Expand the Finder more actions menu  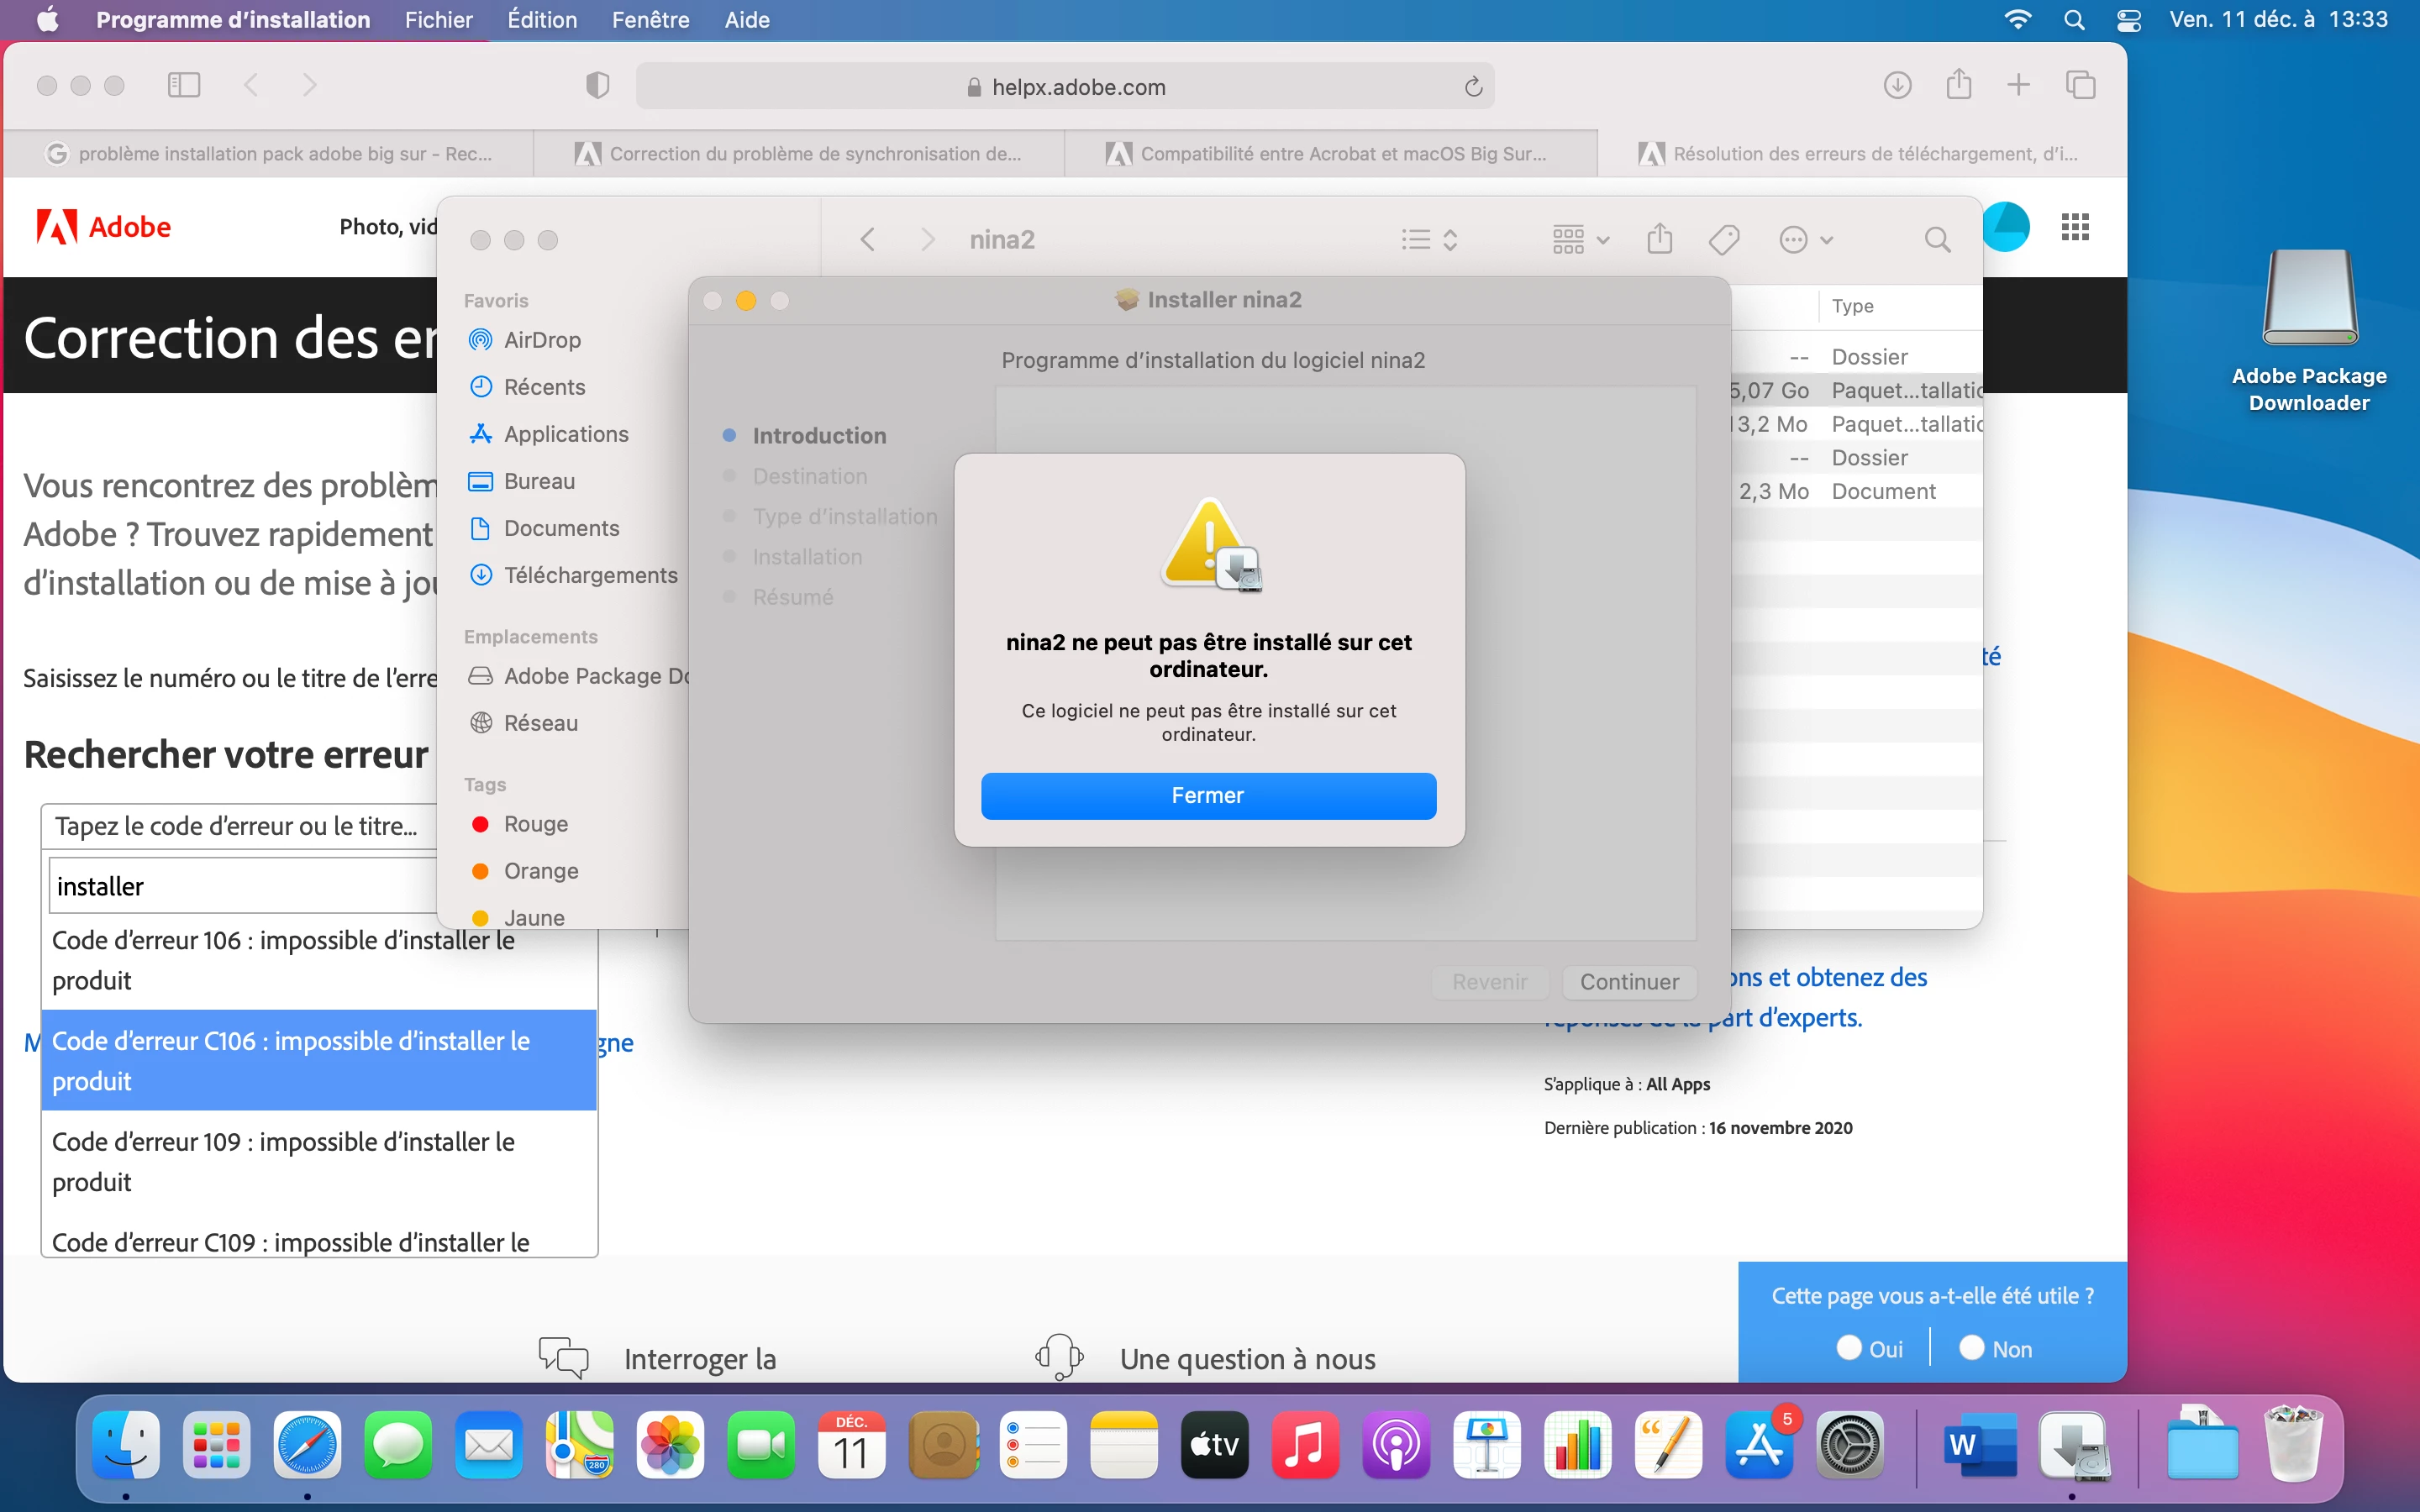(1806, 240)
